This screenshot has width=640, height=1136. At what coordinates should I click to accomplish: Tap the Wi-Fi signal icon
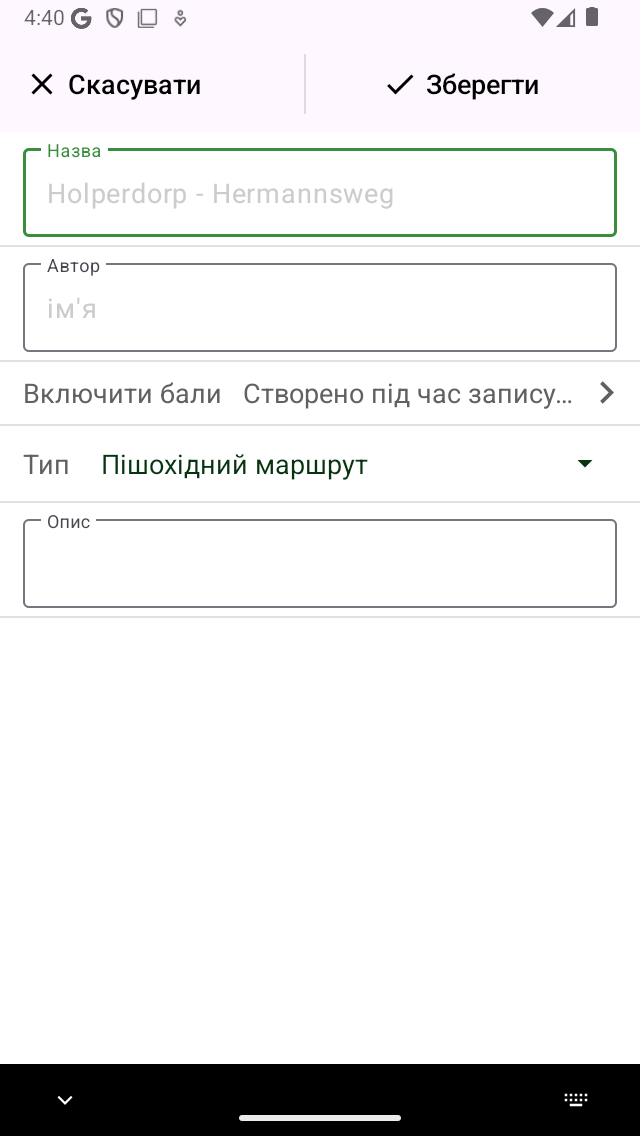541,17
